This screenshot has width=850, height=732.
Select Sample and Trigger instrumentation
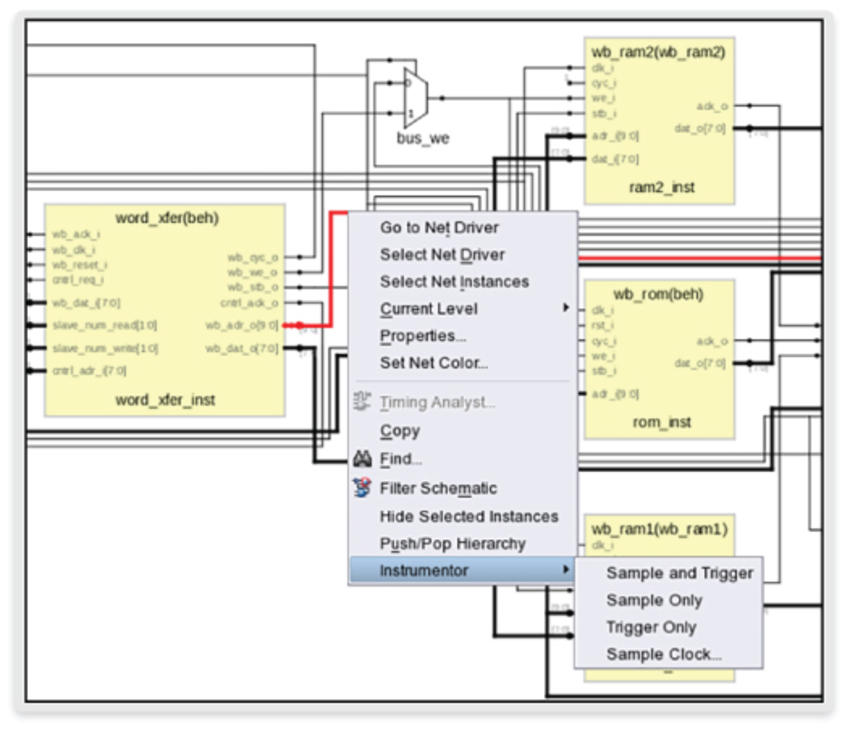click(680, 573)
